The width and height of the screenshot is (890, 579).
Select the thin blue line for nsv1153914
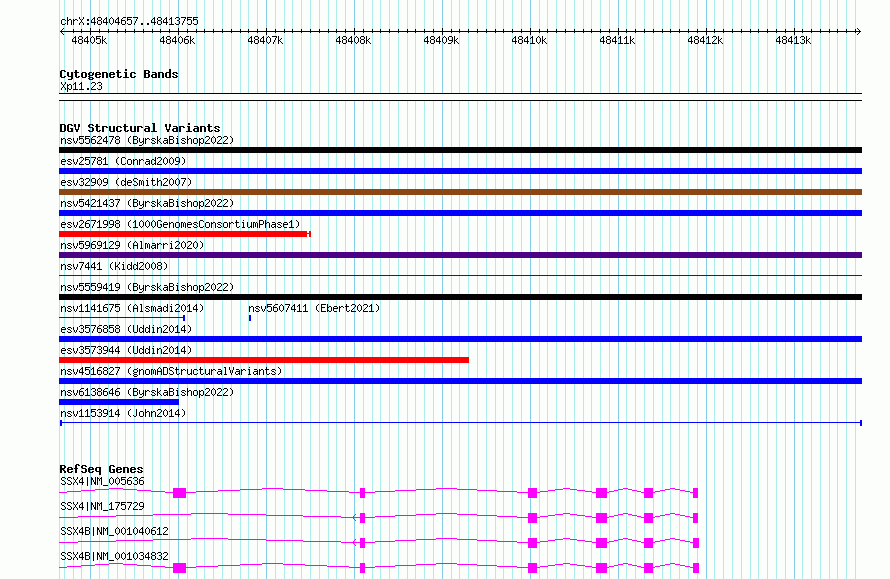coord(461,423)
